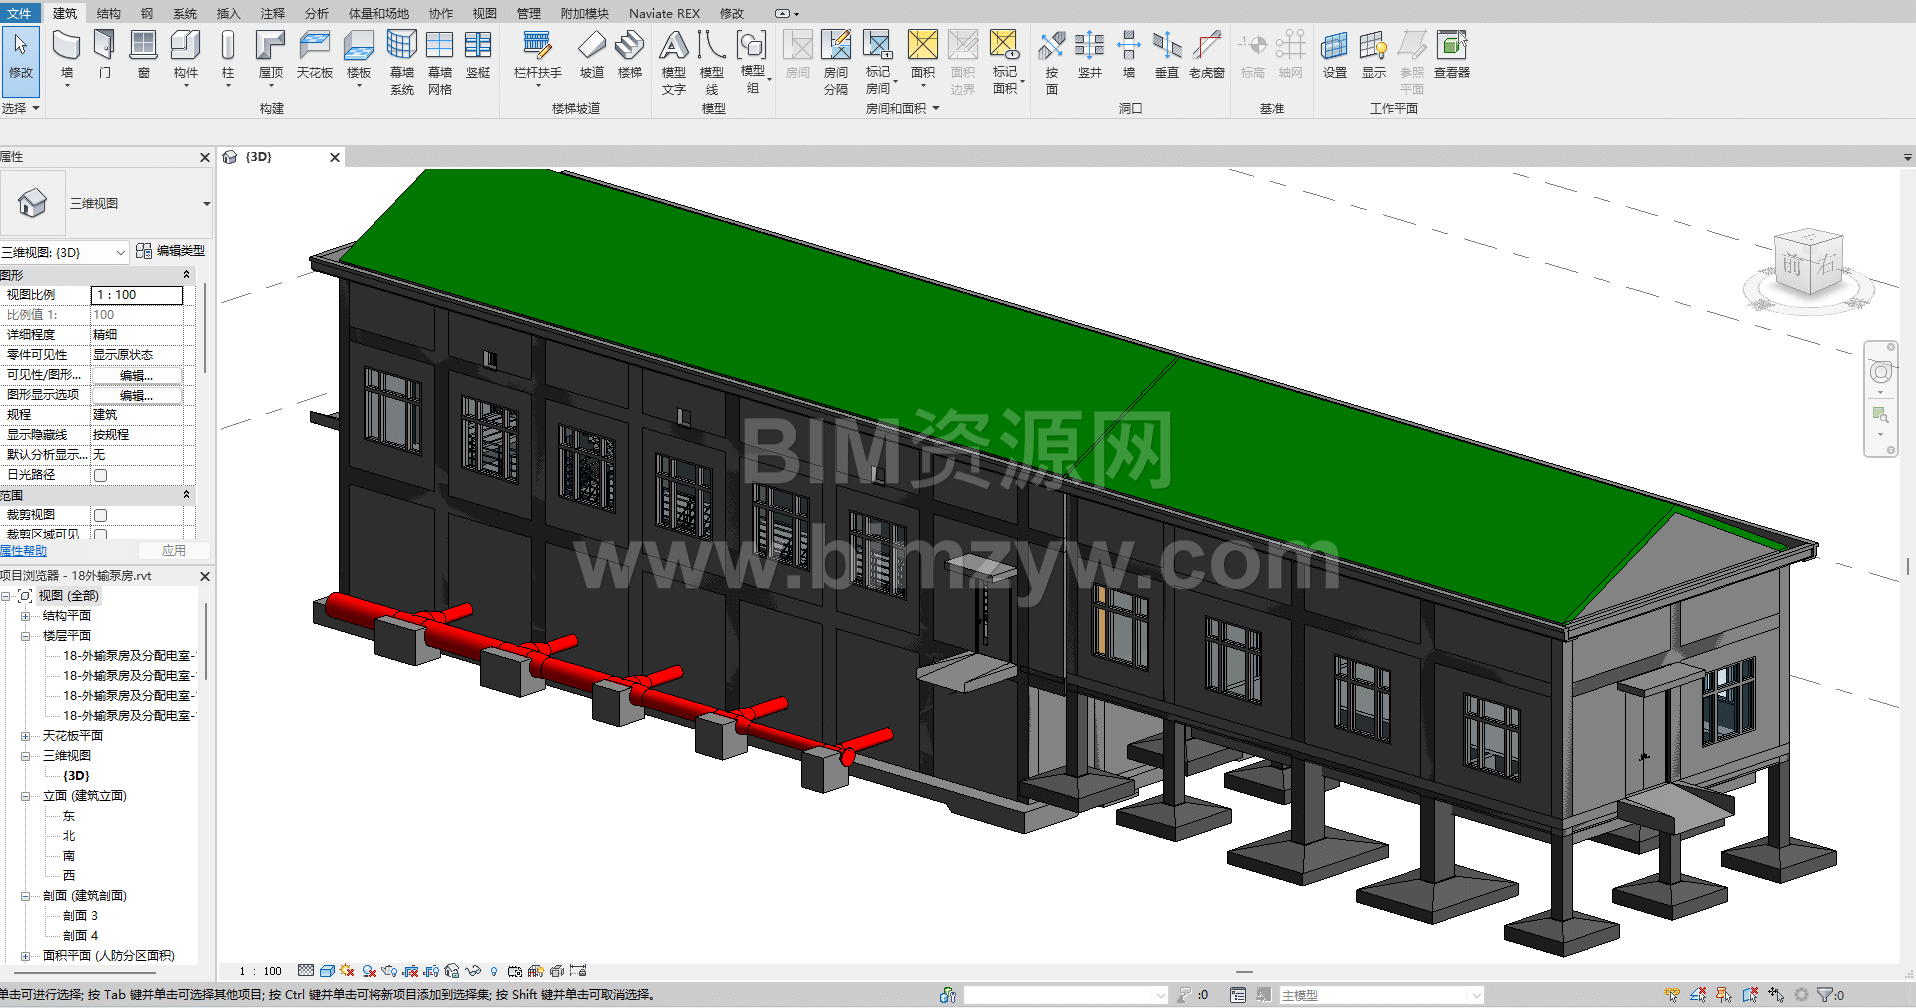
Task: Click the 模型文字 model text tool
Action: (x=674, y=62)
